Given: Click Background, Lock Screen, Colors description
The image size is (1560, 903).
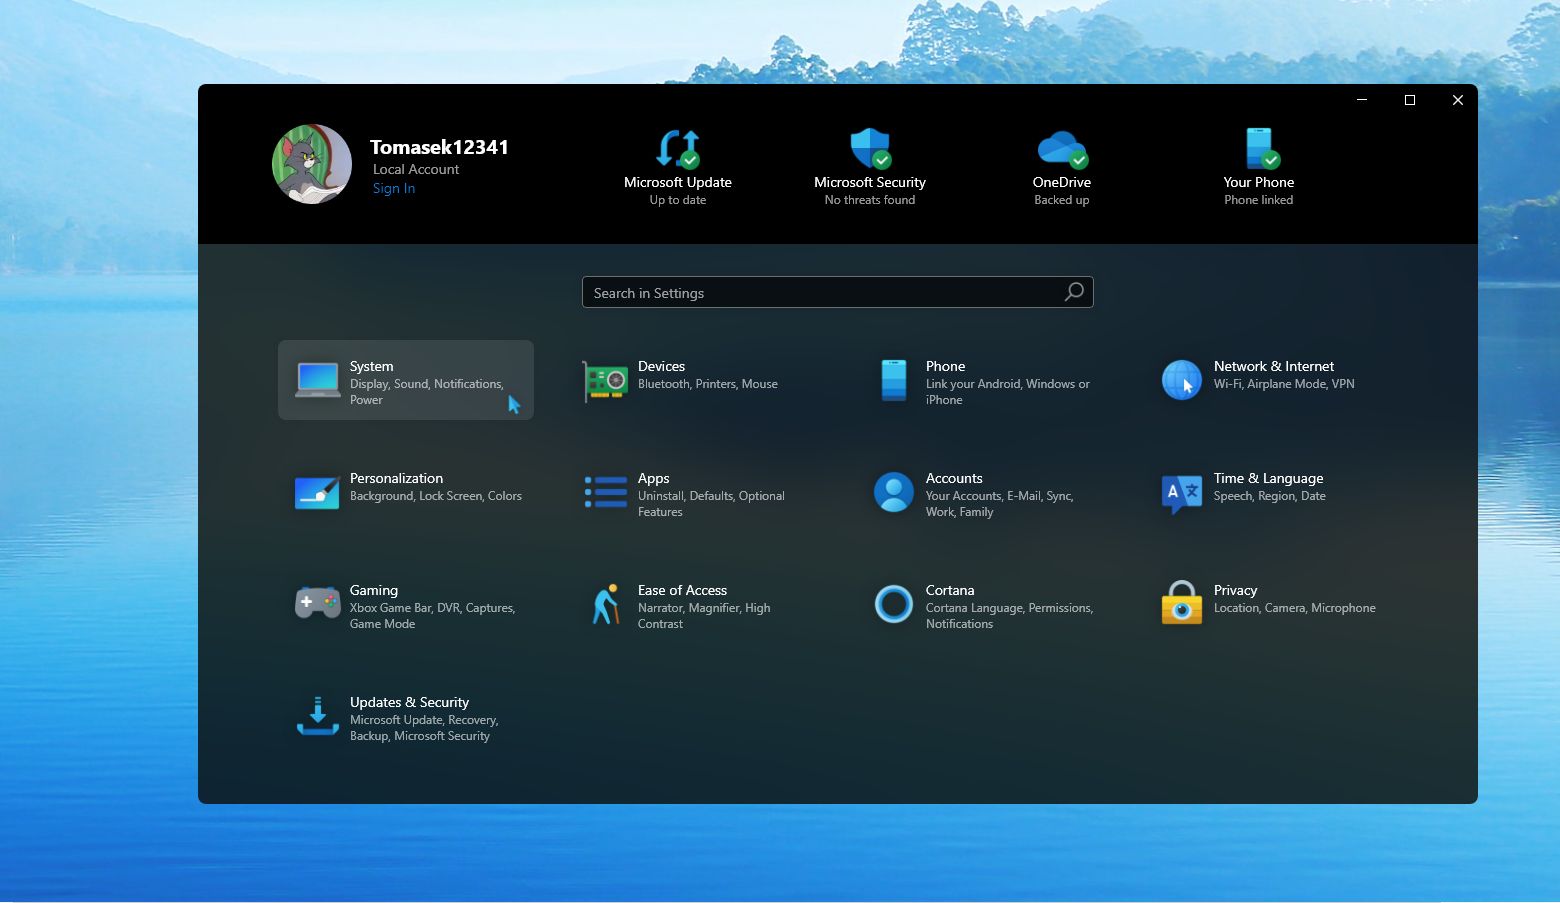Looking at the screenshot, I should coord(436,496).
